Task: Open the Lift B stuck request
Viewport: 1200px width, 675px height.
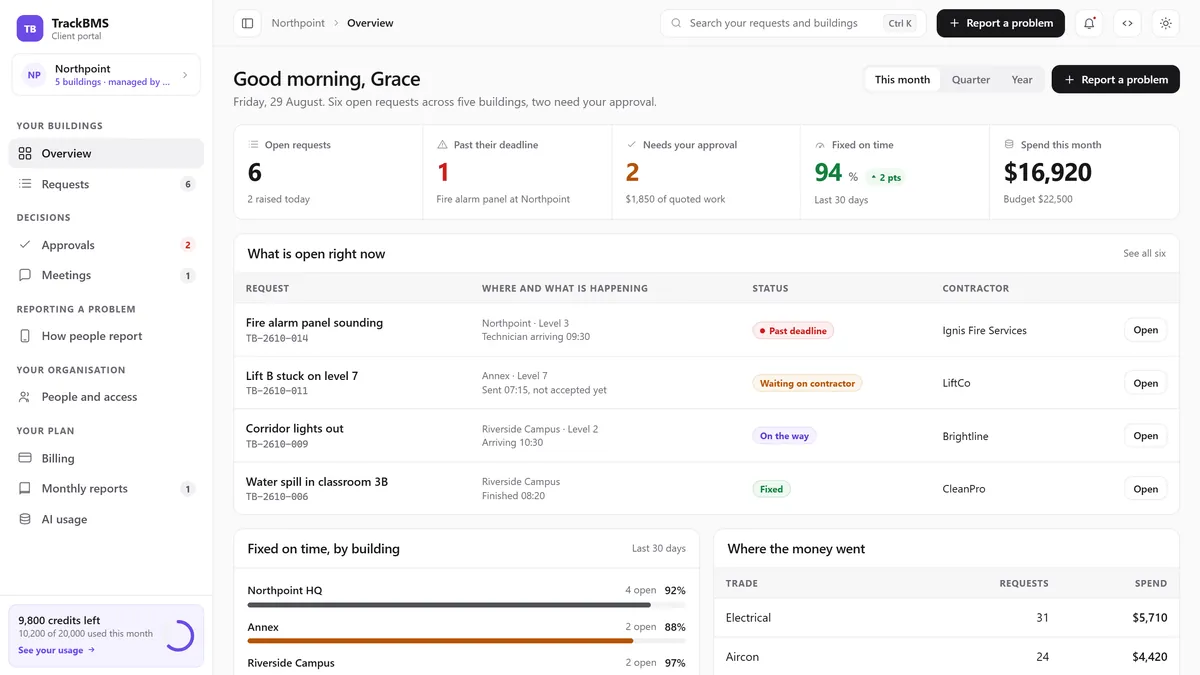Action: [1145, 383]
